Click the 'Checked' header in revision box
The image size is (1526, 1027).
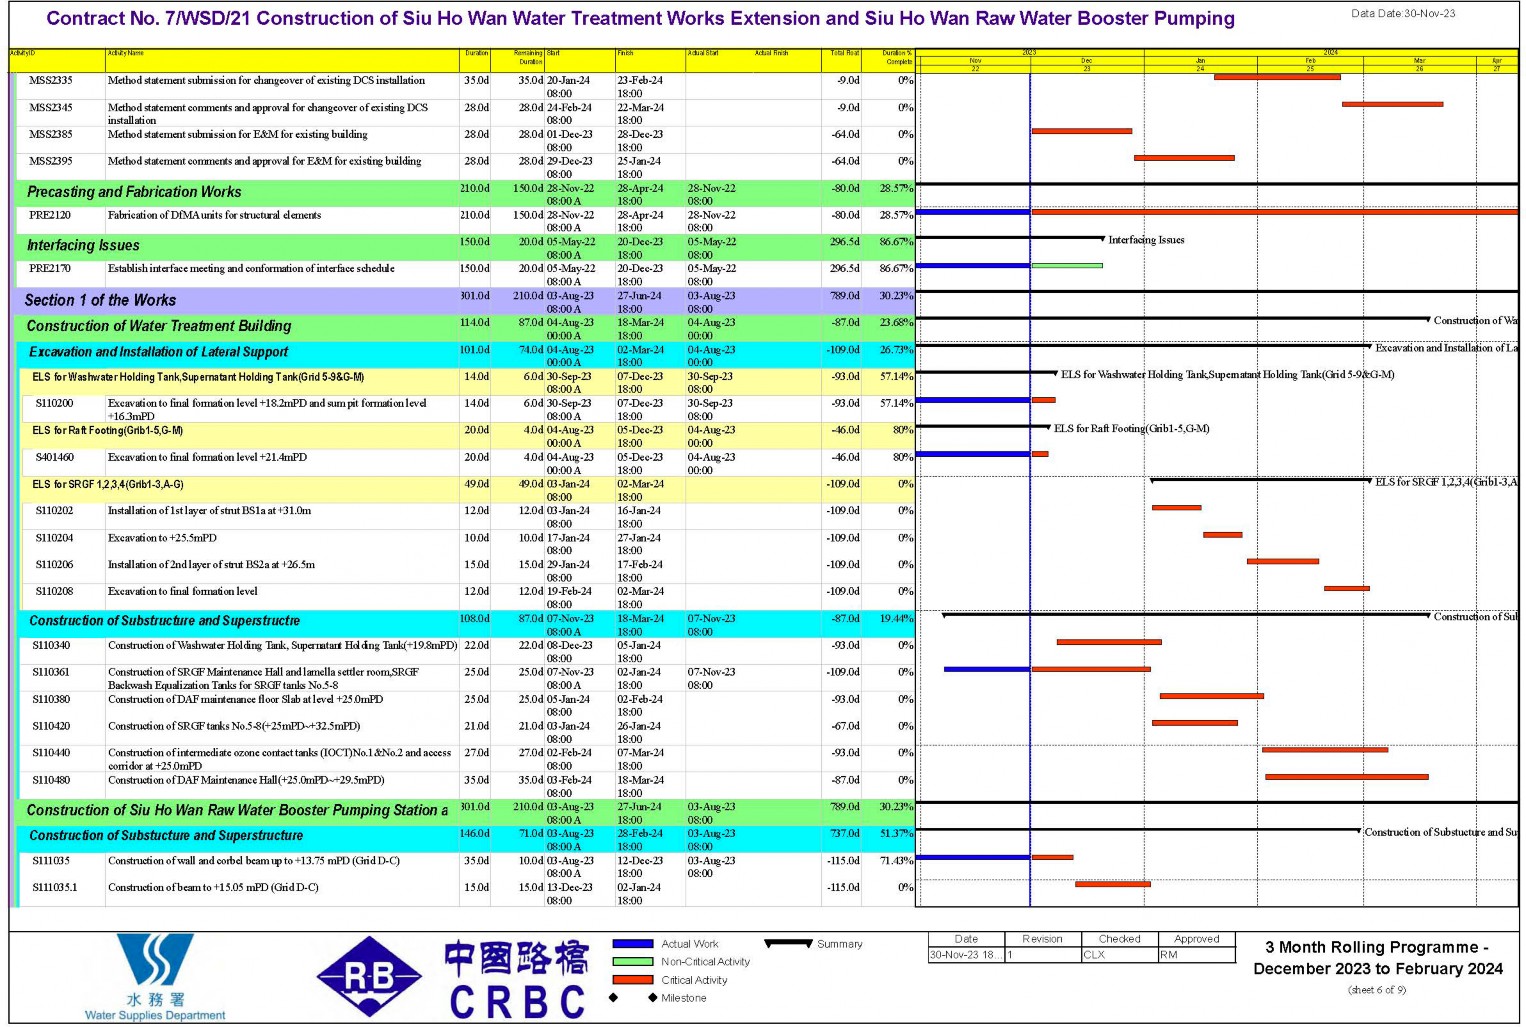coord(1119,939)
